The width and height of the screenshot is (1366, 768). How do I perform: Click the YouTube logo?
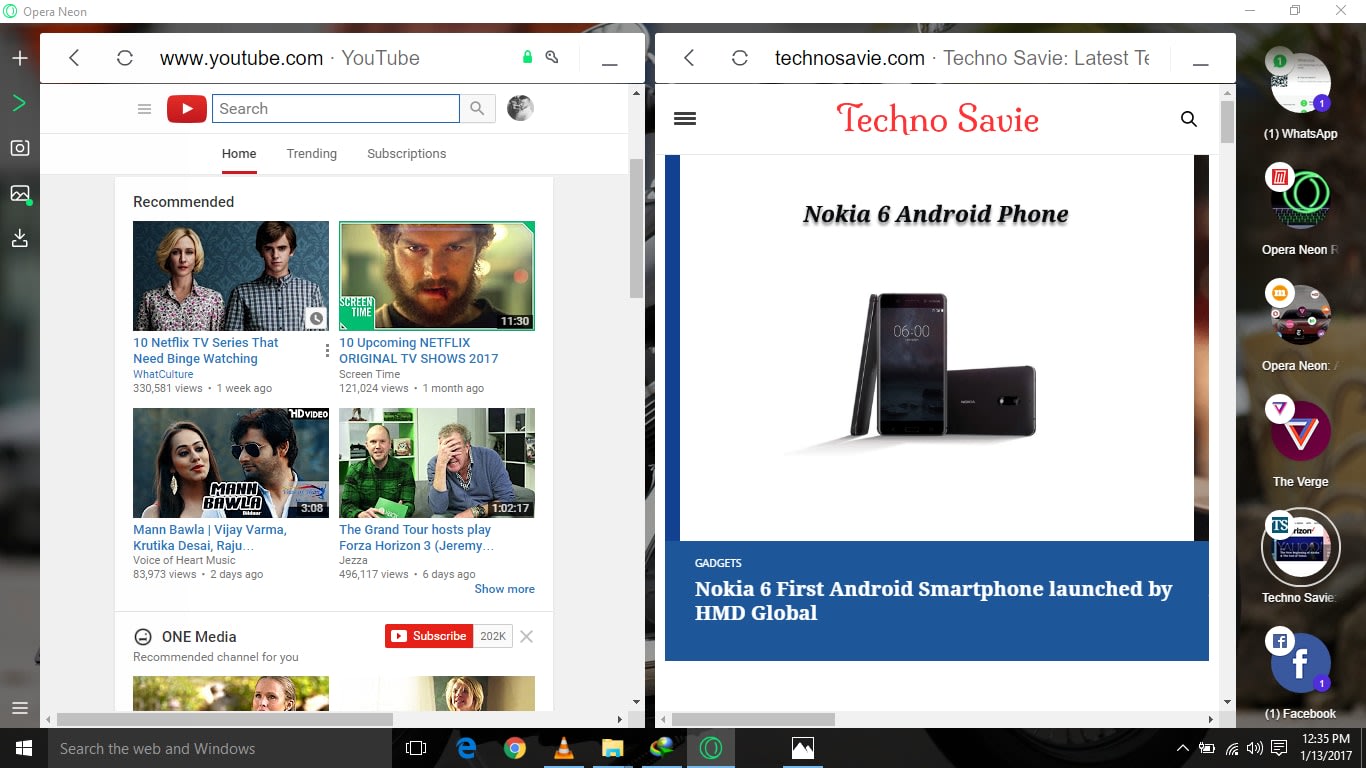187,109
